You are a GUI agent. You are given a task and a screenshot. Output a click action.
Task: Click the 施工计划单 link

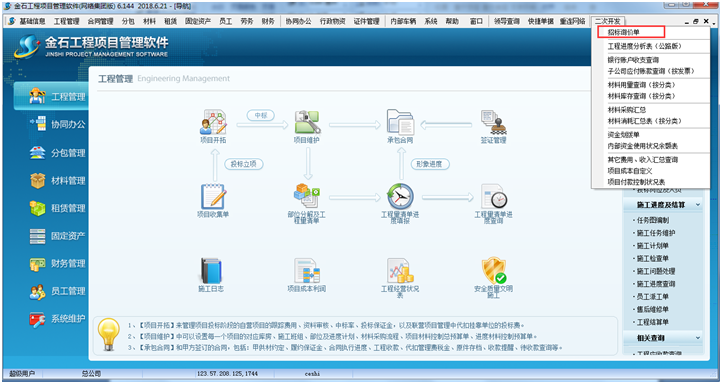[652, 246]
